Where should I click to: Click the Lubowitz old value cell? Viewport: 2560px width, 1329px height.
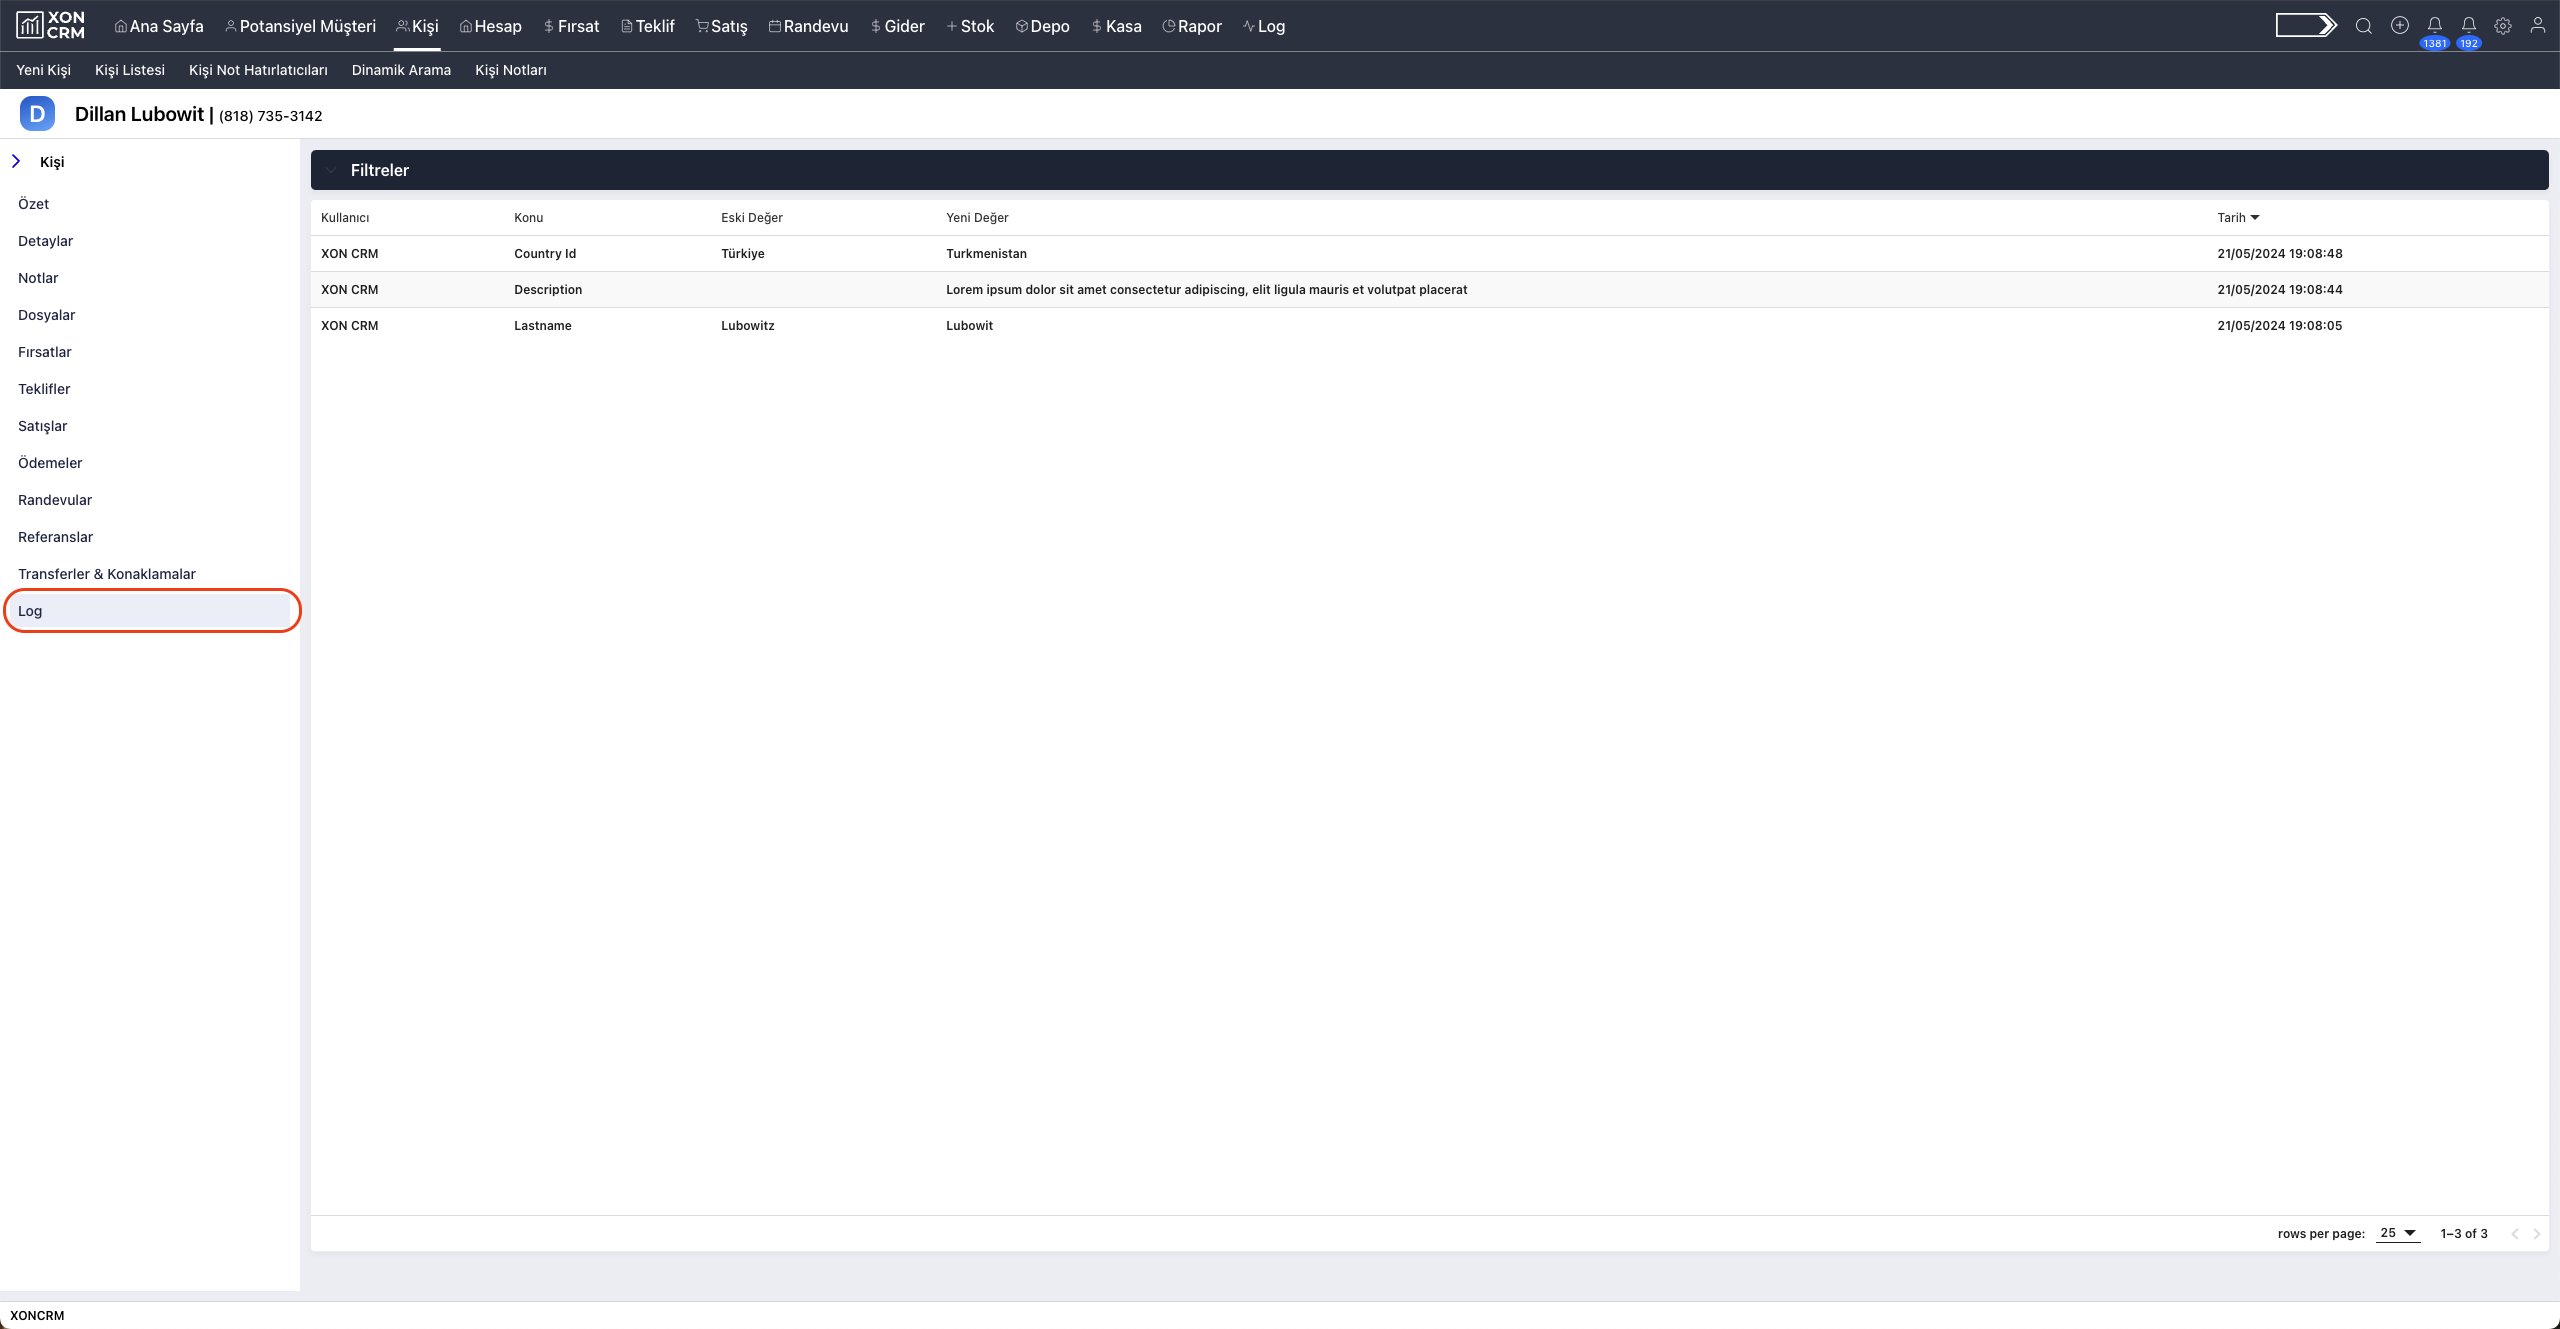click(748, 325)
